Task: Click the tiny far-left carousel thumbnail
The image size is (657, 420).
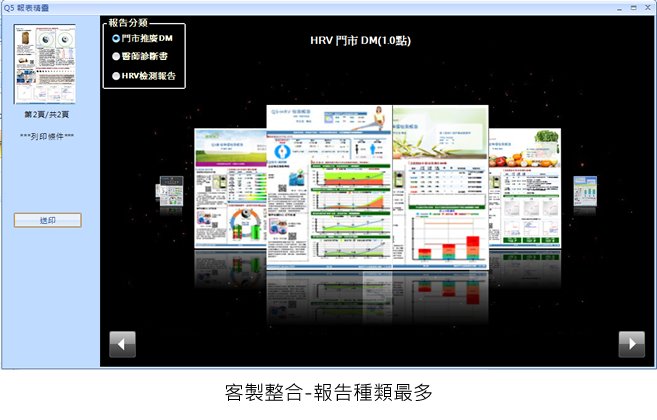Action: coord(168,189)
